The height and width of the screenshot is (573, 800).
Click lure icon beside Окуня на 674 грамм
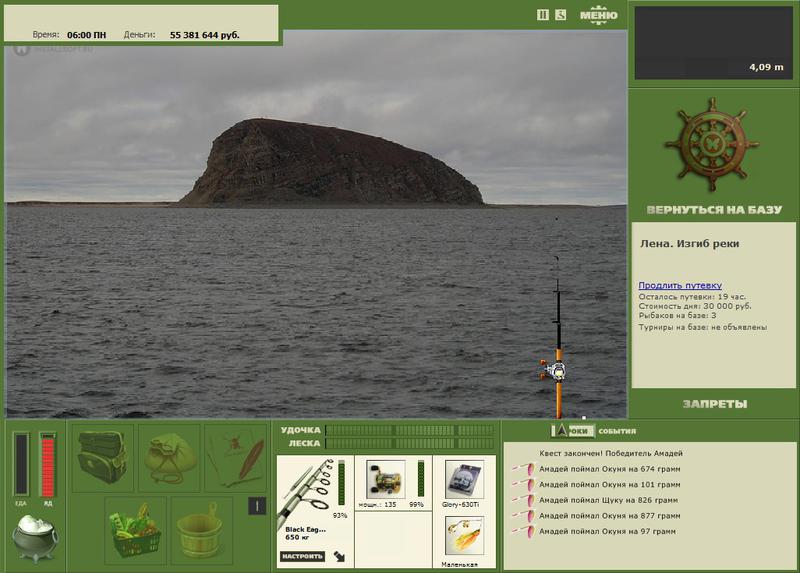523,468
